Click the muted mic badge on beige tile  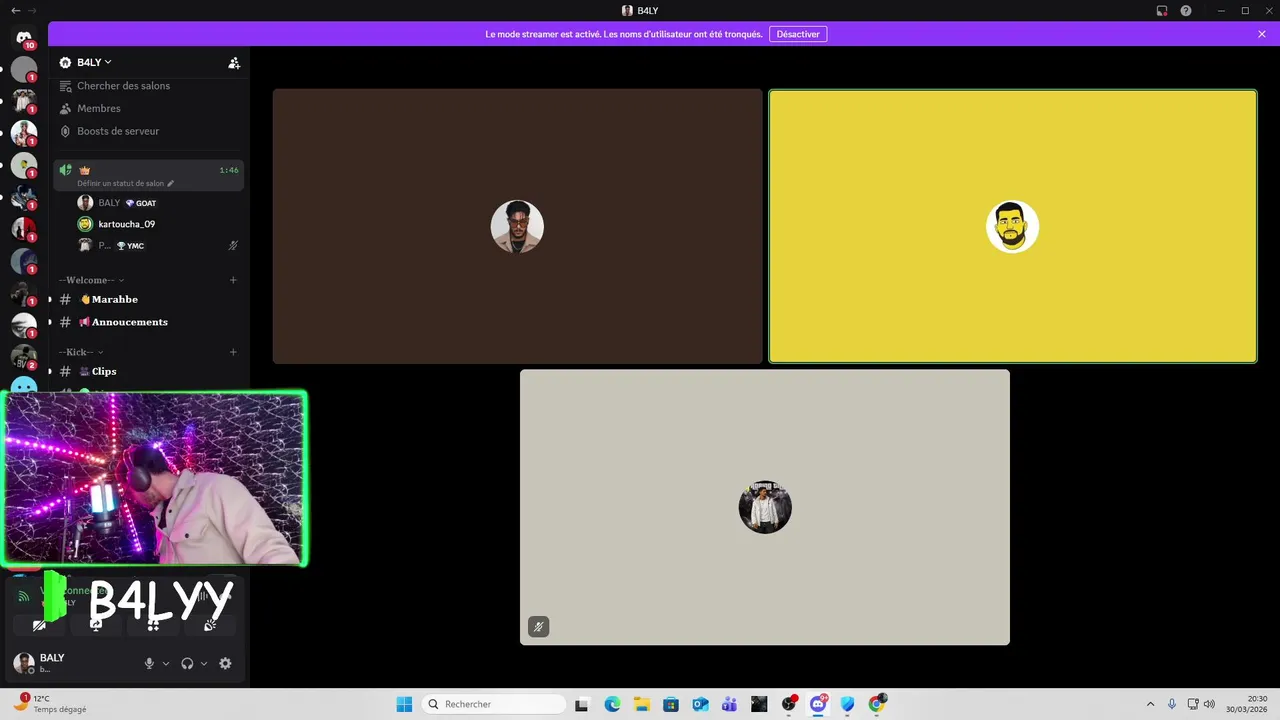click(x=539, y=627)
